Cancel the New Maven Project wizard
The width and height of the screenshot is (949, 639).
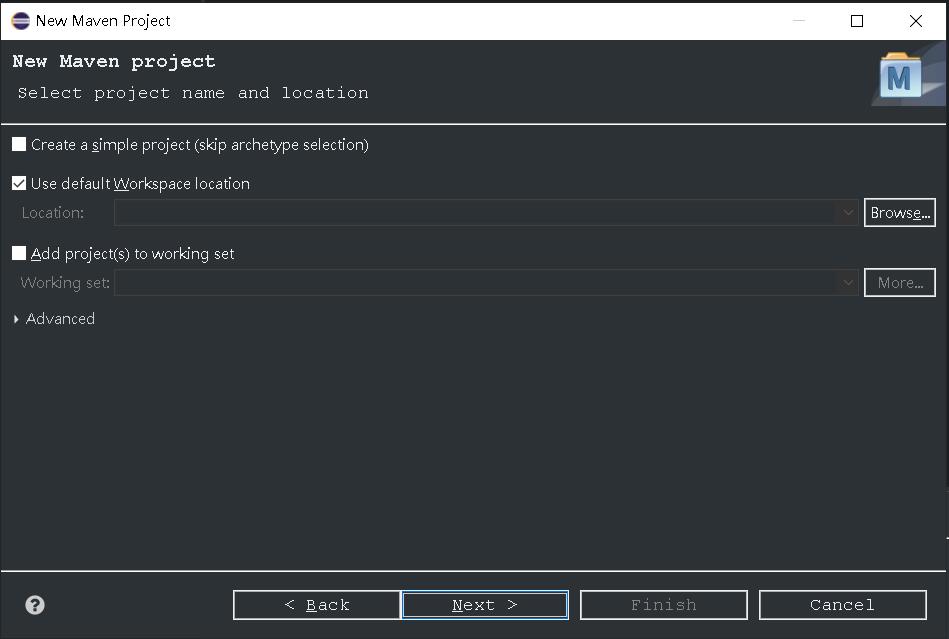[842, 605]
